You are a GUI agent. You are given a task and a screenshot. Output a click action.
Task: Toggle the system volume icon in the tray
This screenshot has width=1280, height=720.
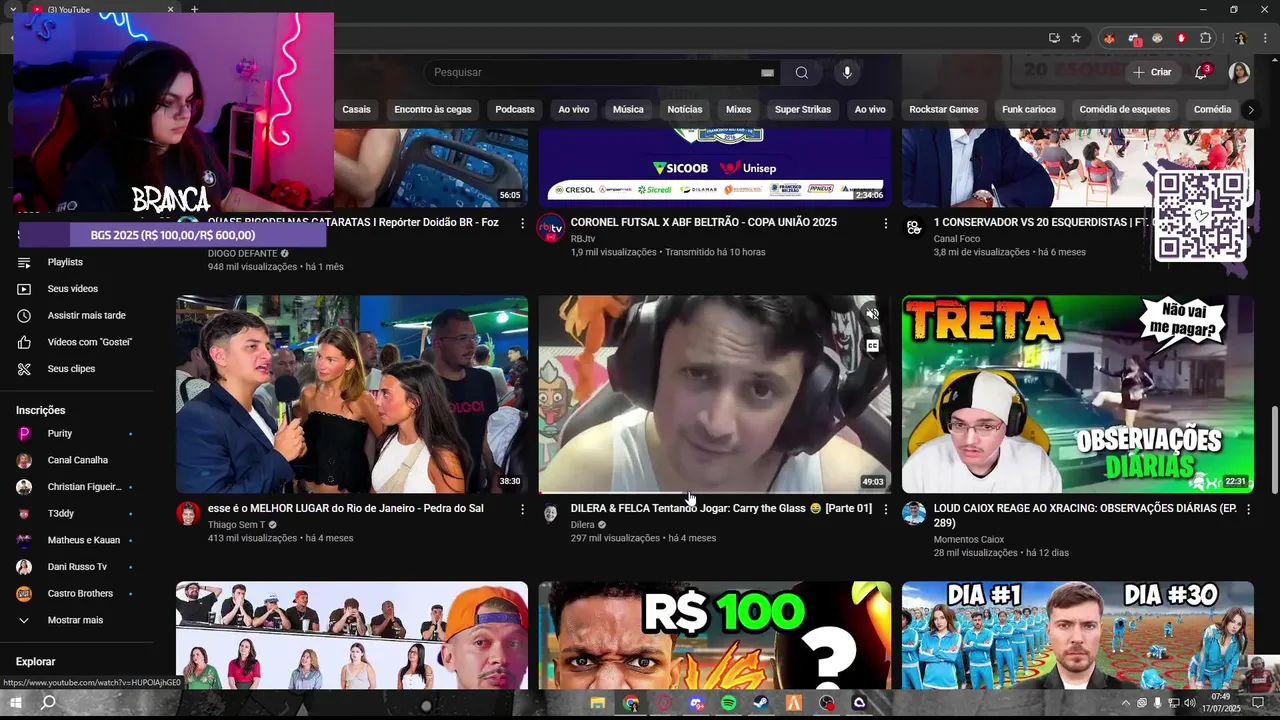pos(1189,703)
